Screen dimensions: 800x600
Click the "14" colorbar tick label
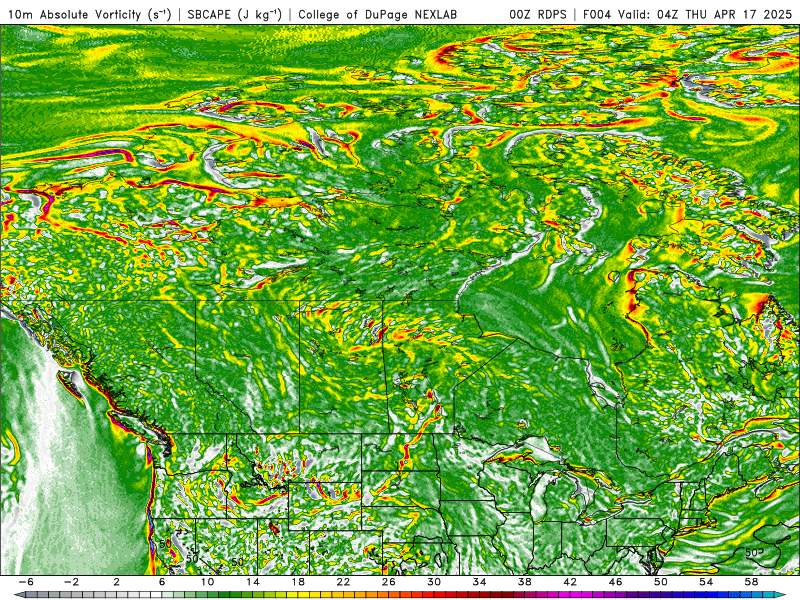[253, 582]
